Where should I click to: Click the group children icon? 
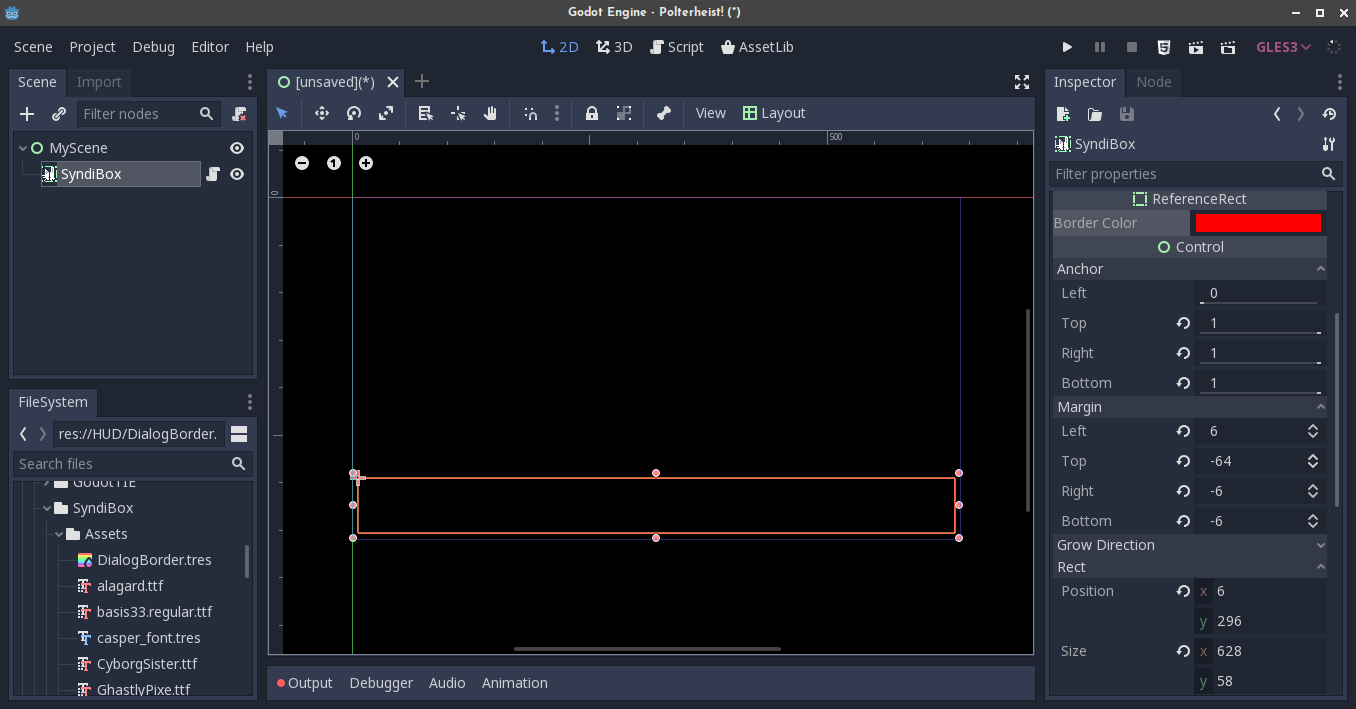click(x=624, y=113)
